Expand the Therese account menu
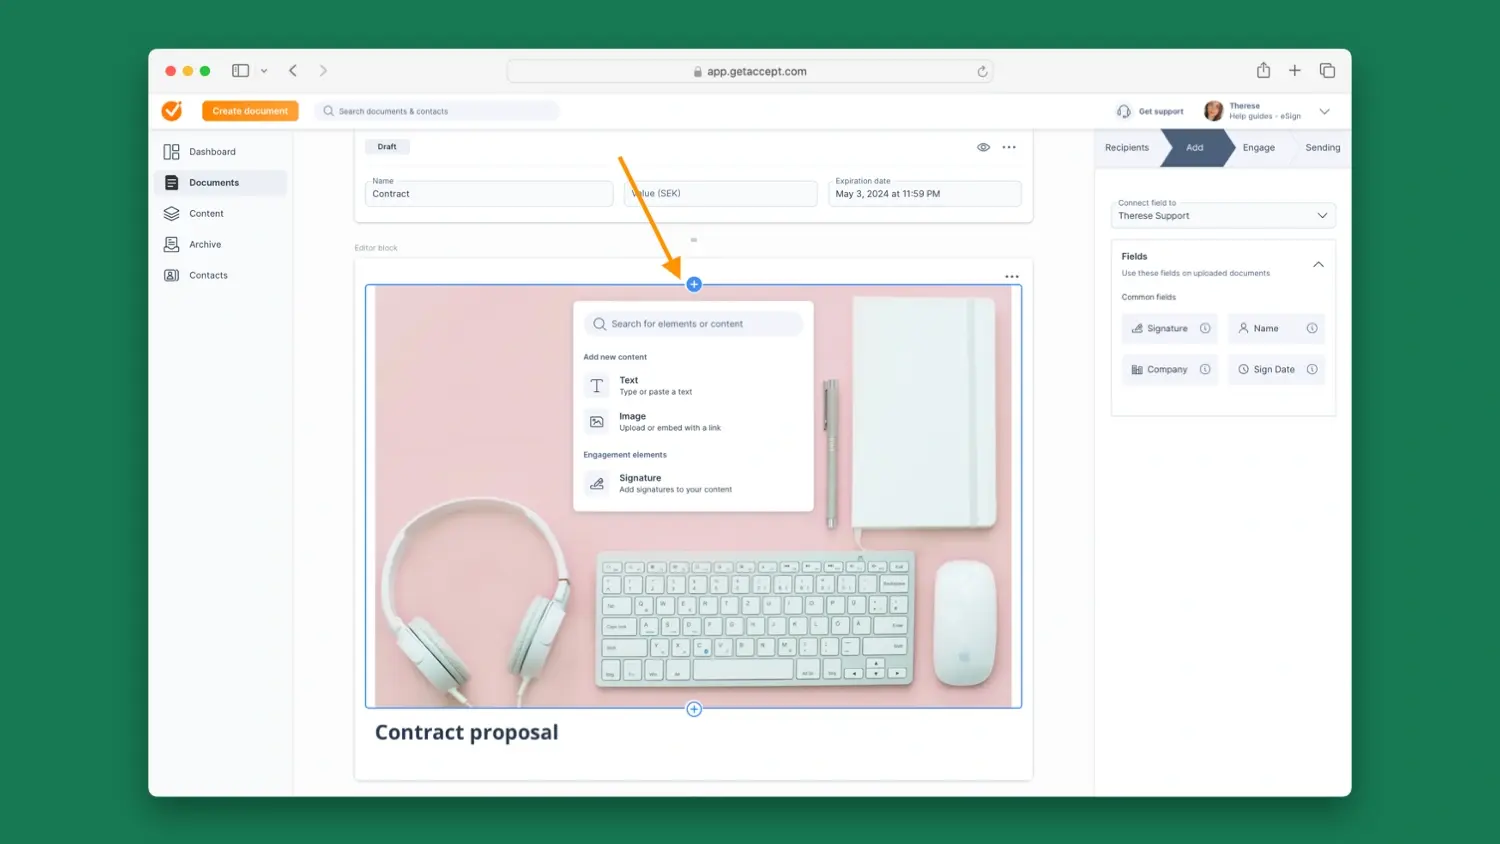1500x844 pixels. pos(1324,110)
